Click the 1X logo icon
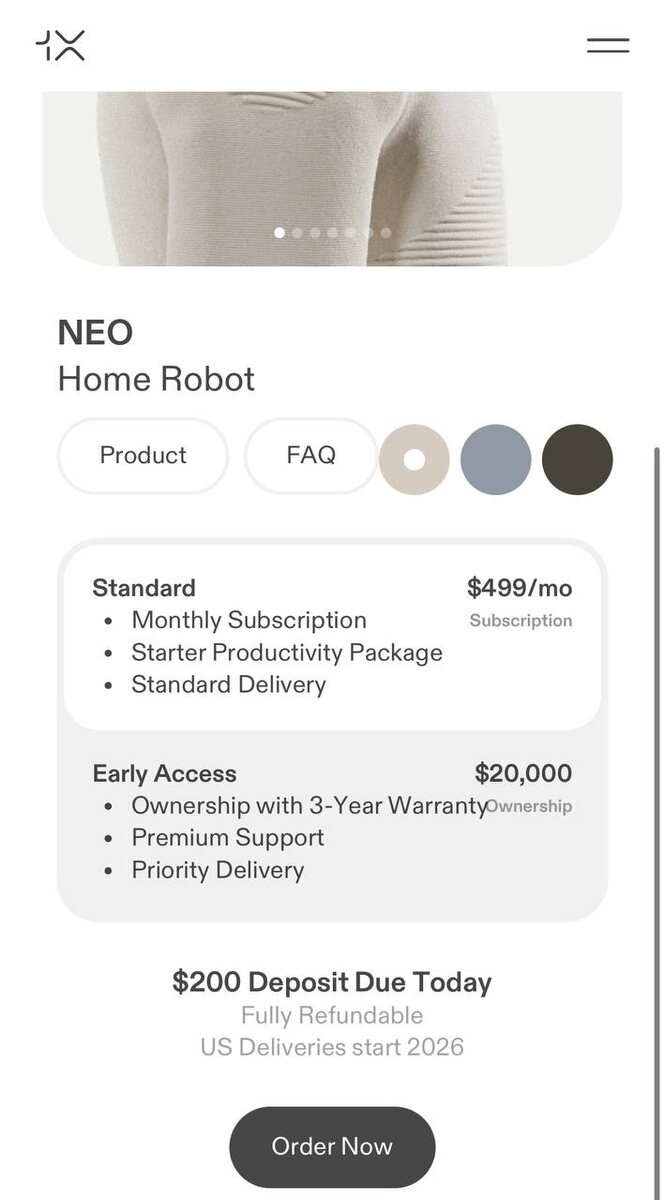Screen dimensions: 665x1200 click(x=60, y=45)
